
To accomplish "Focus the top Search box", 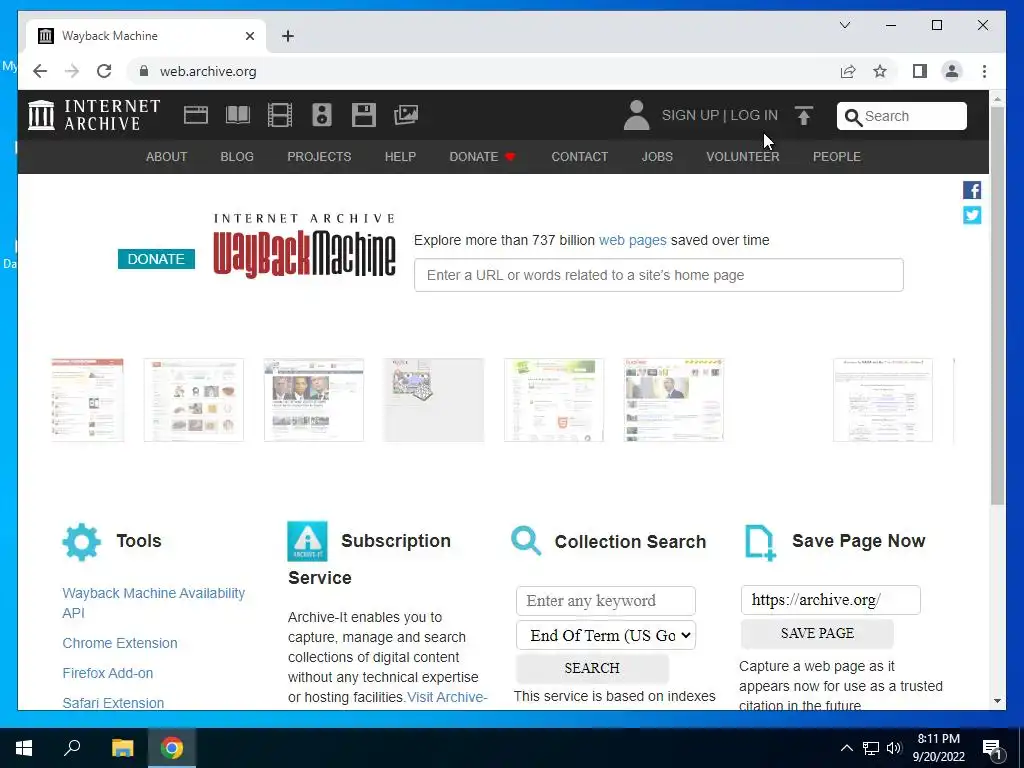I will click(901, 116).
